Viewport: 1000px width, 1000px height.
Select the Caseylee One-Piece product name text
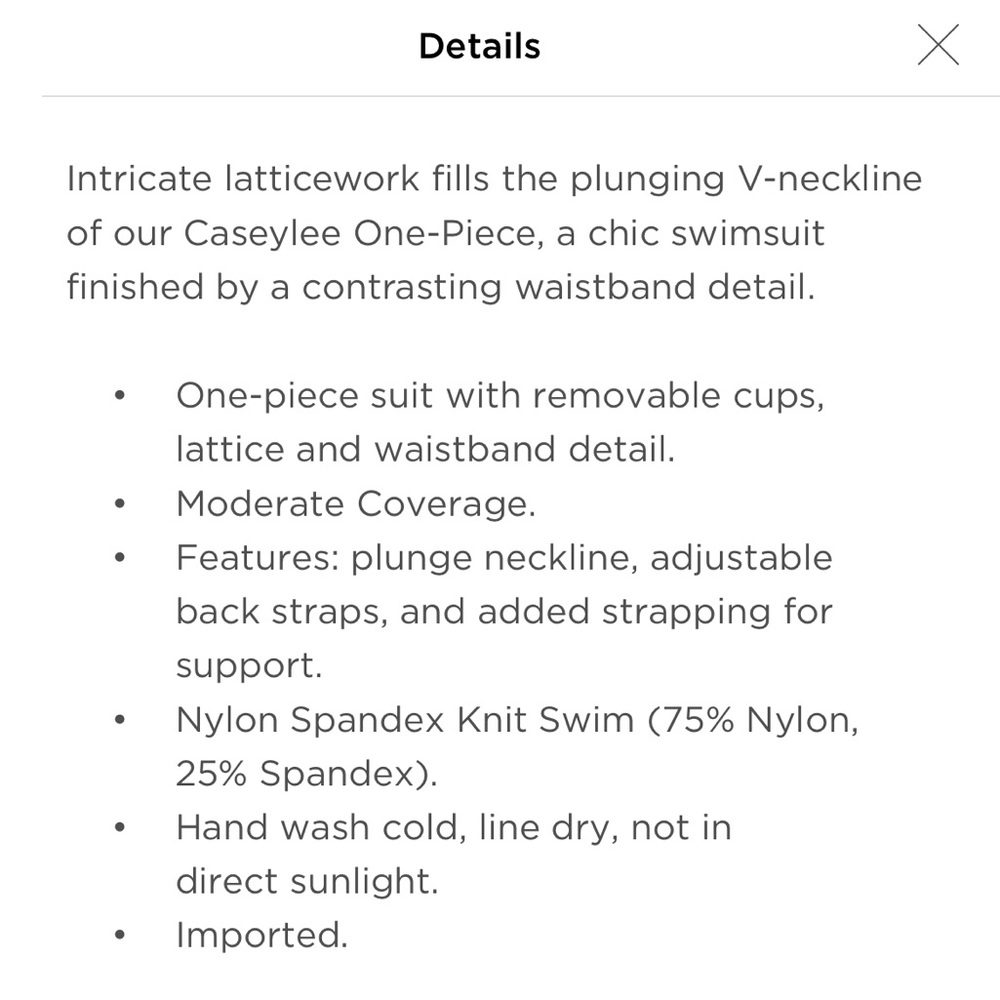(359, 233)
